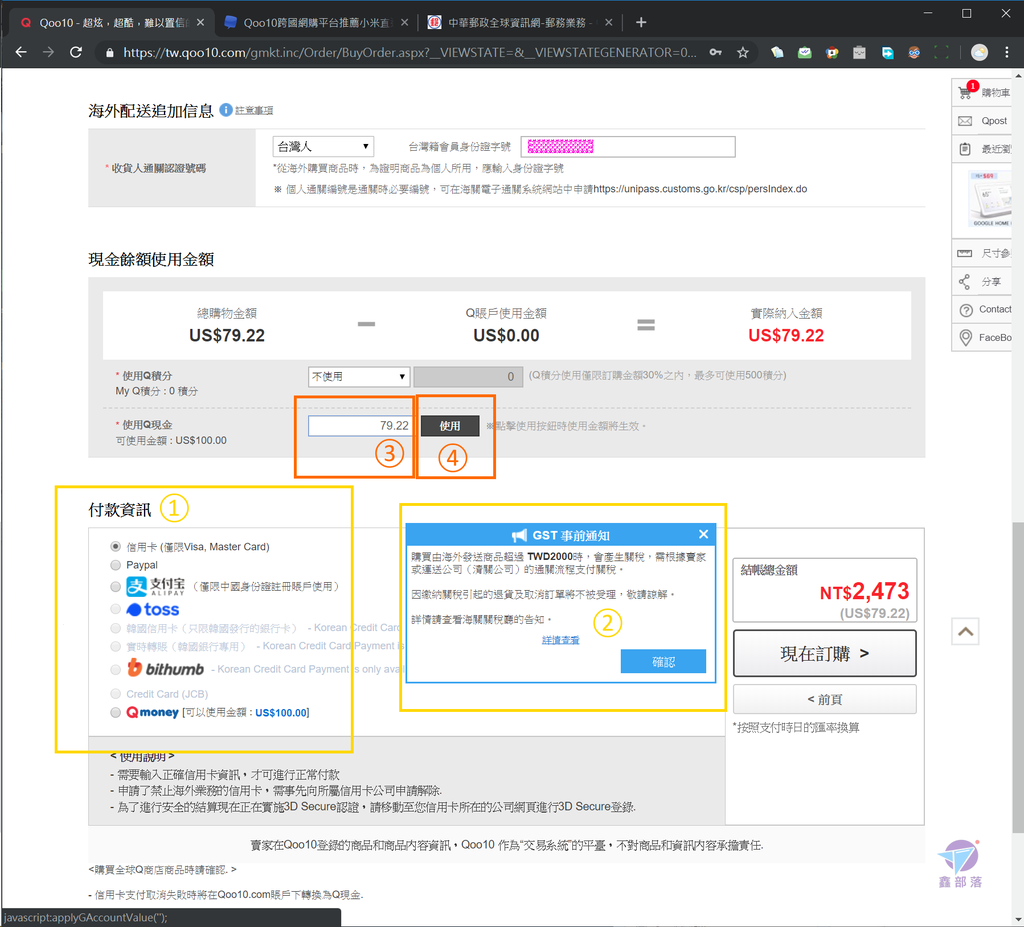This screenshot has width=1024, height=927.
Task: Open the green envelope mail extension
Action: [x=805, y=52]
